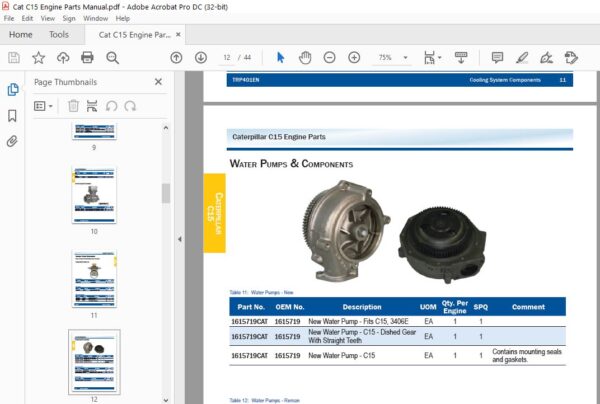Select page 10 thumbnail
The width and height of the screenshot is (600, 404).
tap(94, 195)
